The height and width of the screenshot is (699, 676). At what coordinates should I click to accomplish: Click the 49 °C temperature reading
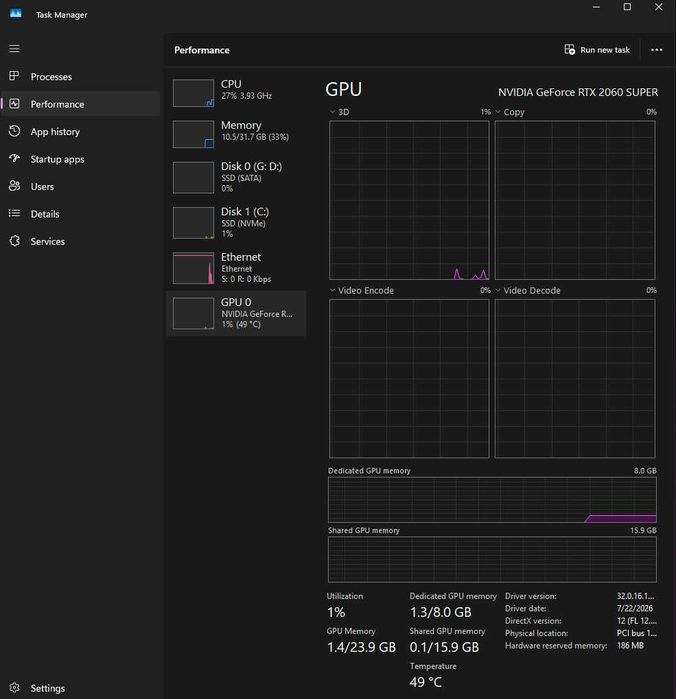pos(425,682)
